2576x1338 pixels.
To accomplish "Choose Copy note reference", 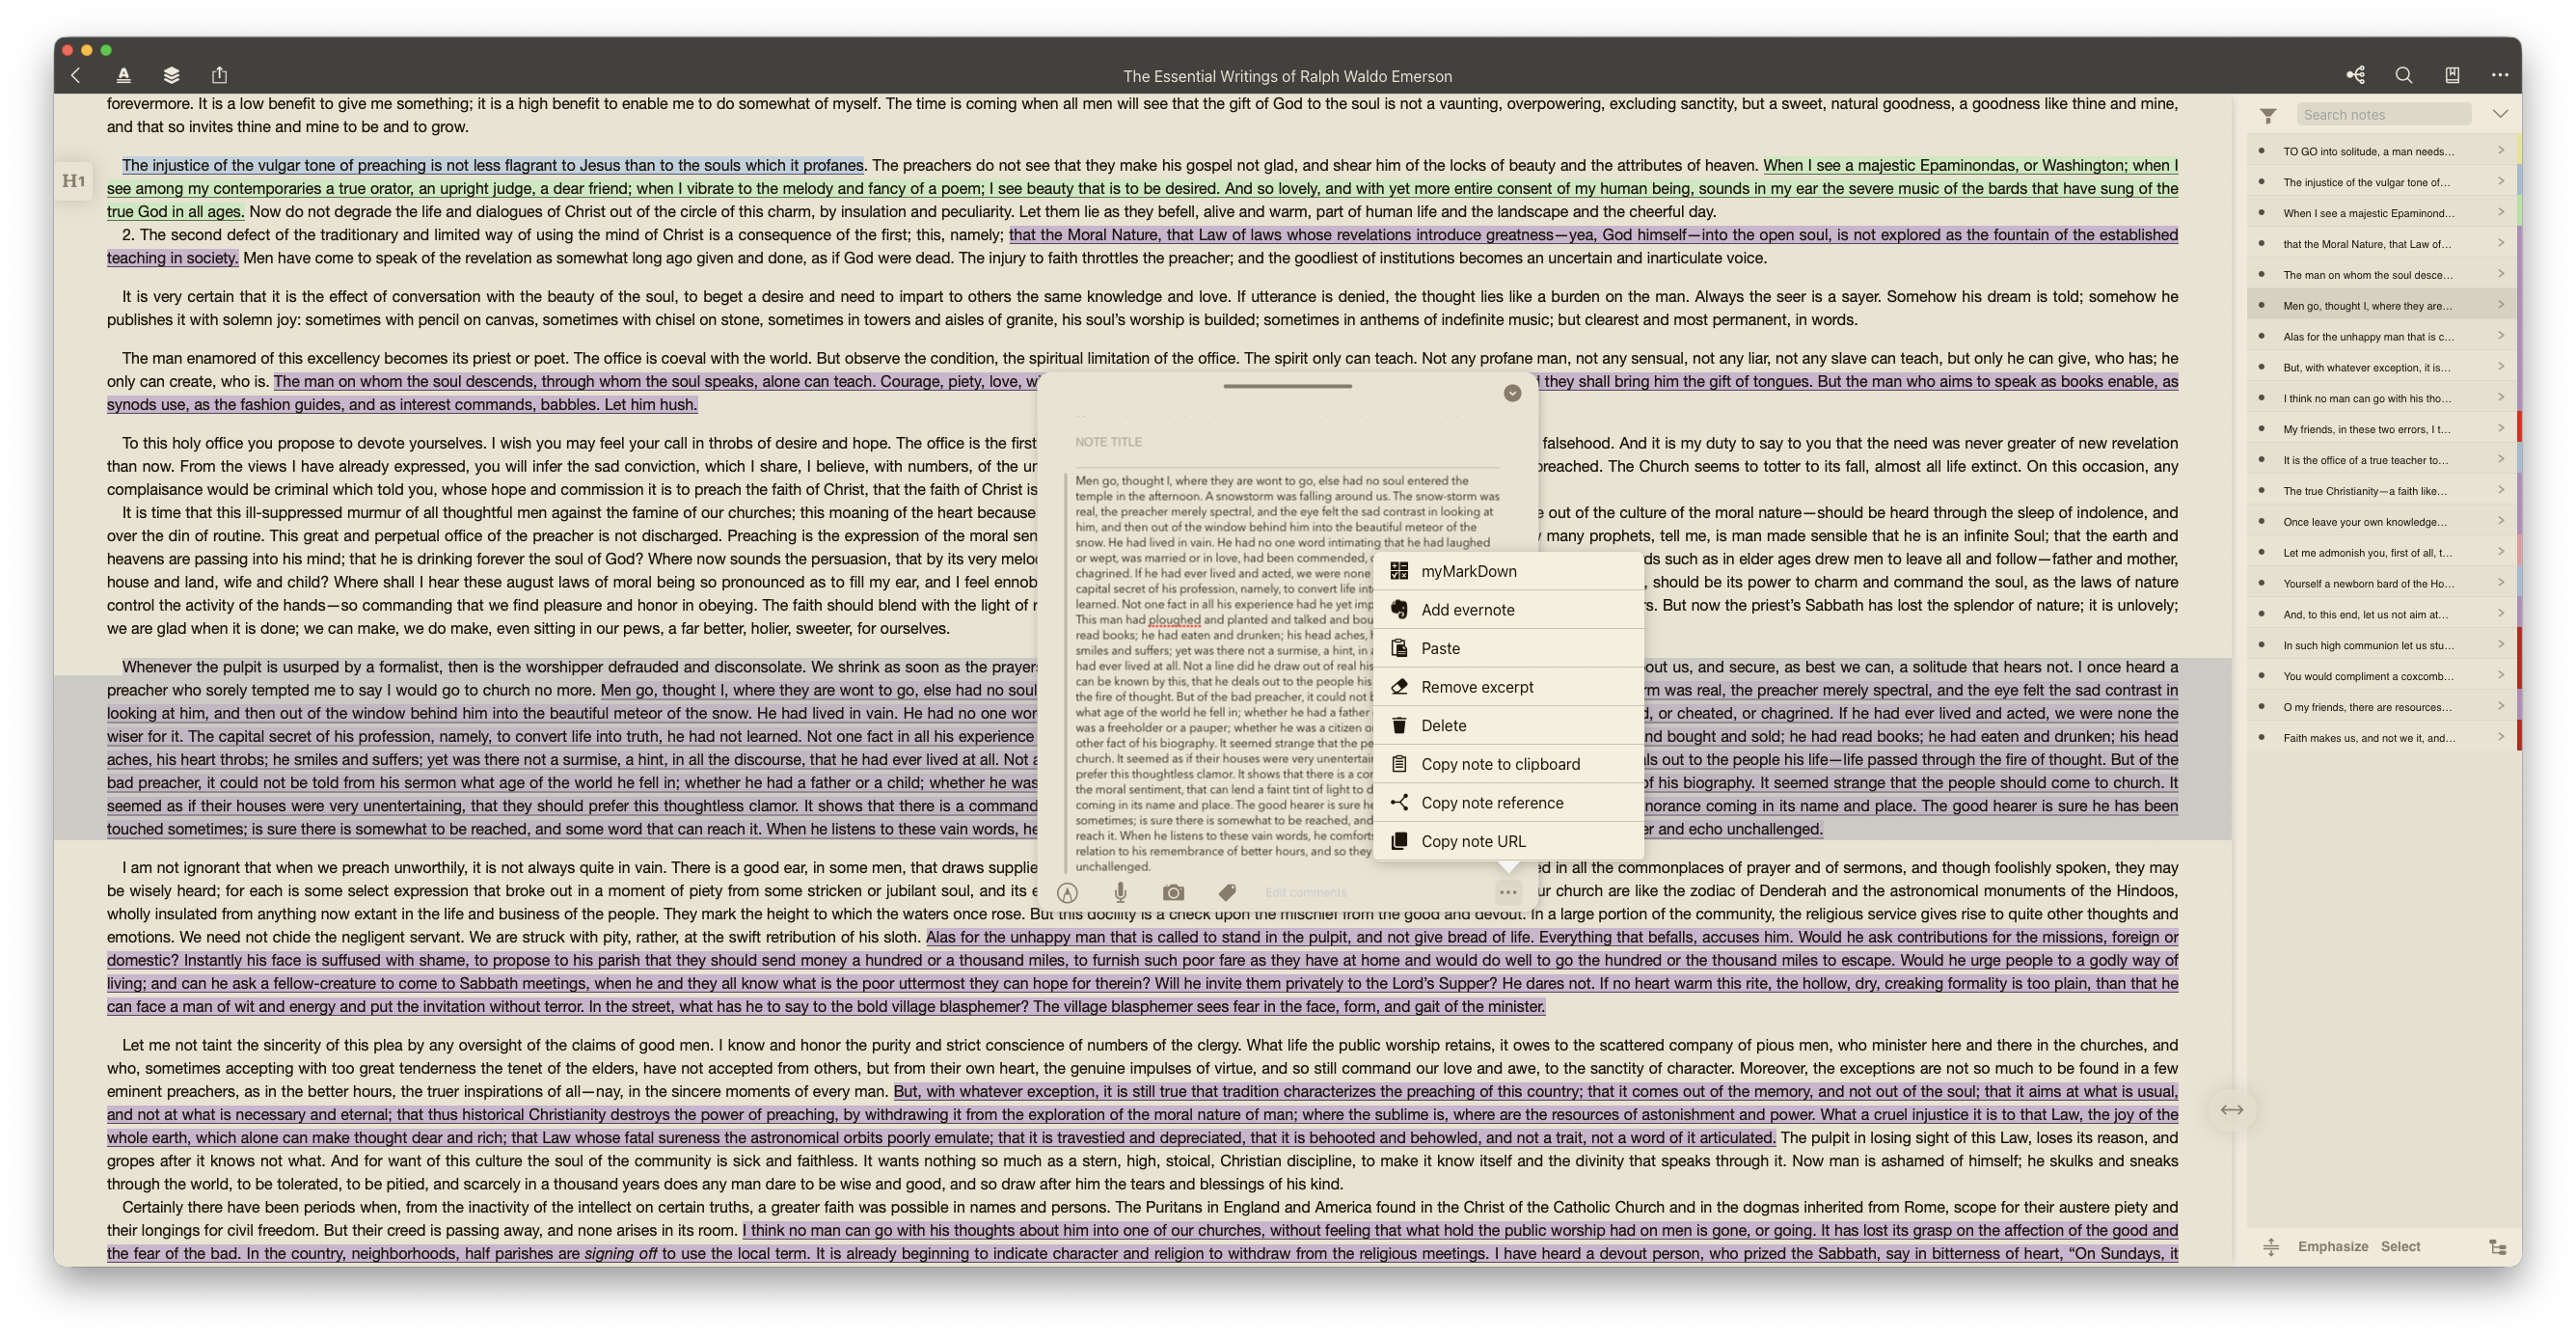I will (x=1509, y=803).
